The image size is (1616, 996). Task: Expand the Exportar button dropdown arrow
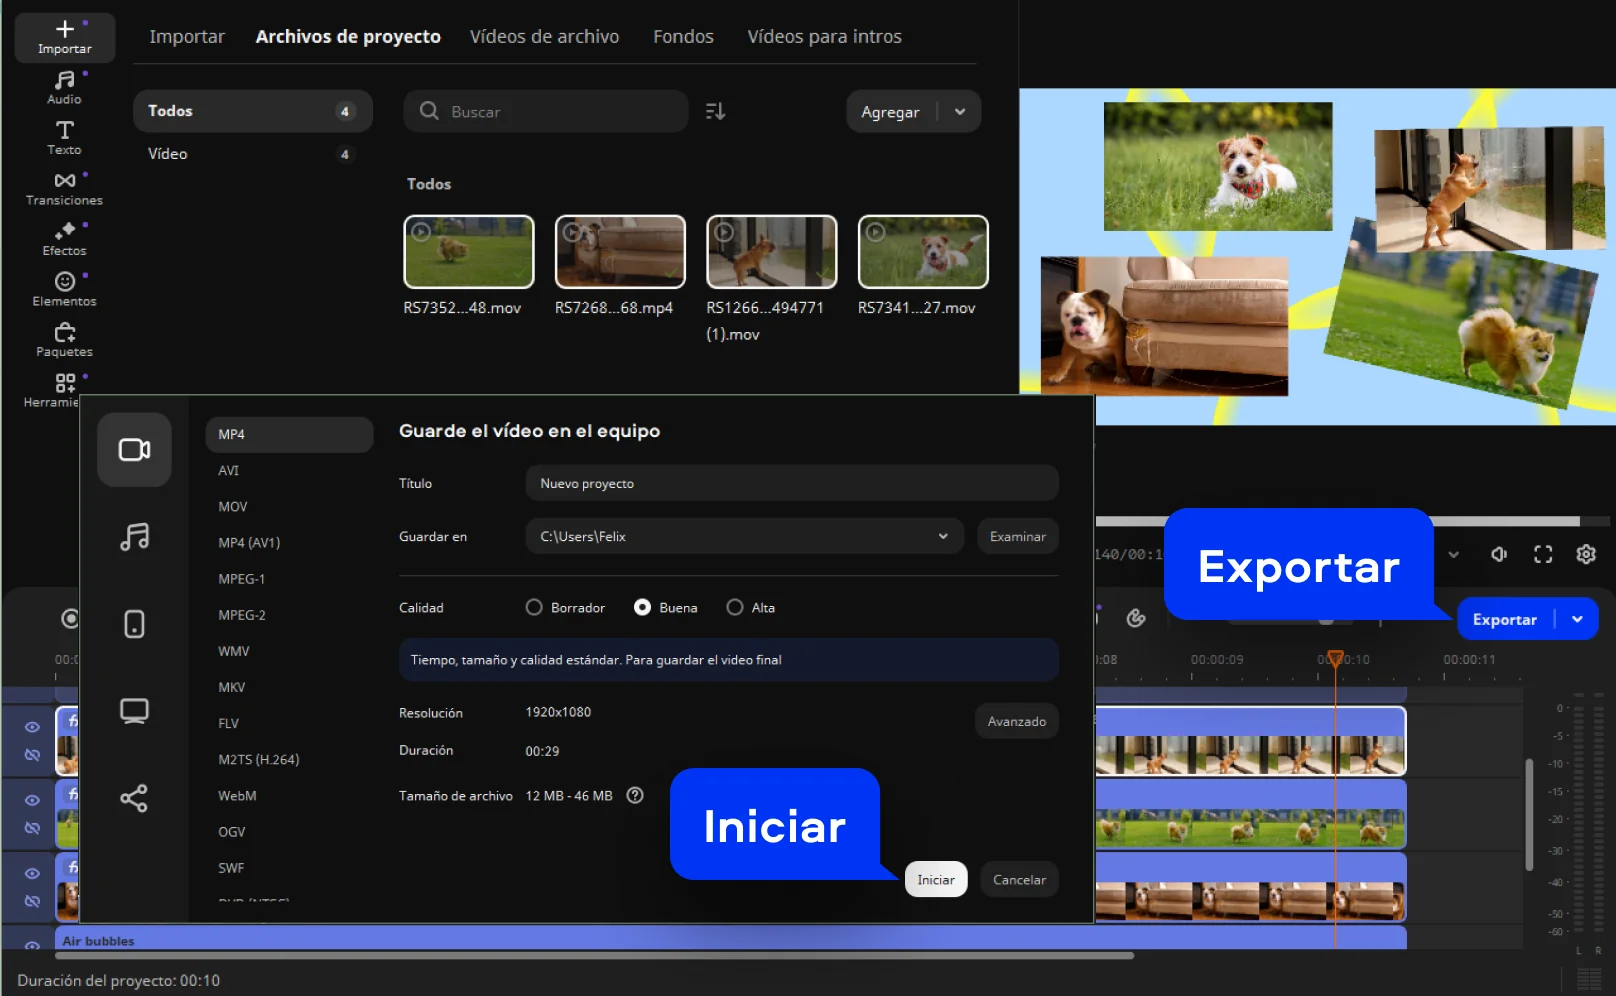pos(1577,619)
